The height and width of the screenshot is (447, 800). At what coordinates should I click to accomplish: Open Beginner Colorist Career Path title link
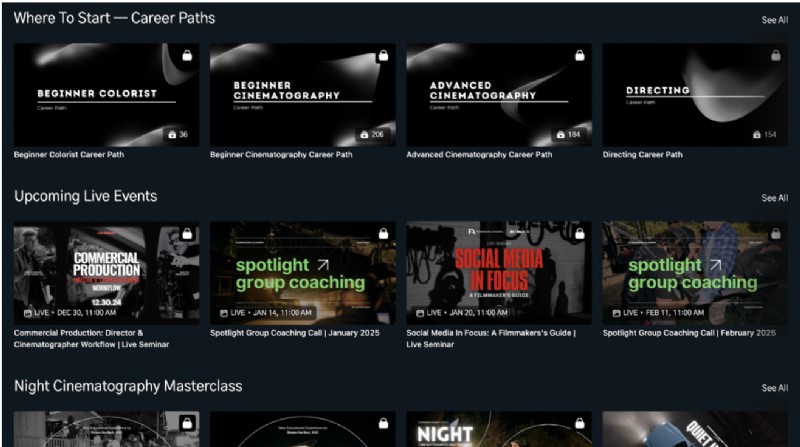tap(69, 155)
